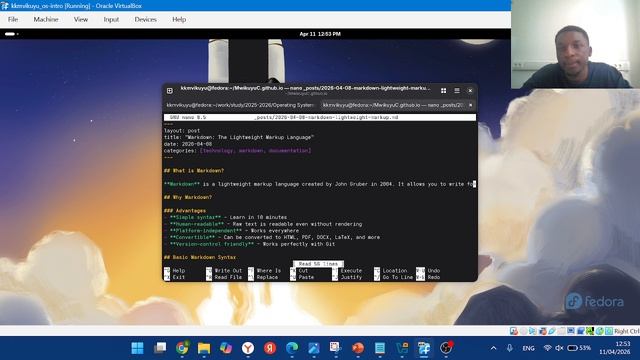The height and width of the screenshot is (360, 640).
Task: Click the VirtualBox optical disk indicator
Action: point(523,331)
